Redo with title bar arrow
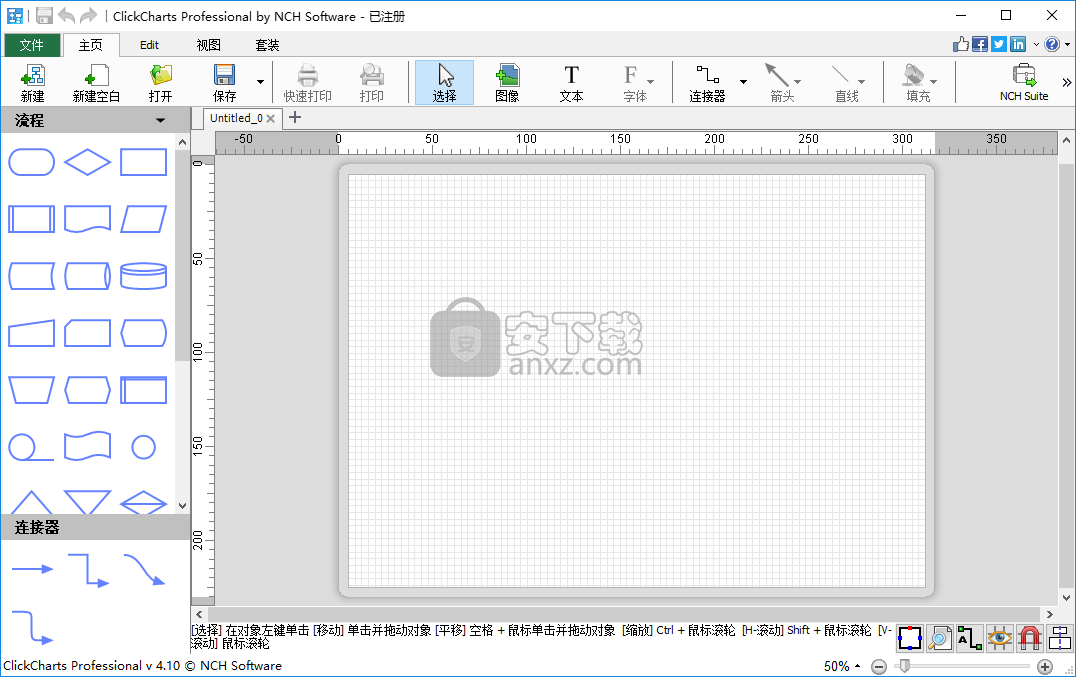1076x677 pixels. 89,16
